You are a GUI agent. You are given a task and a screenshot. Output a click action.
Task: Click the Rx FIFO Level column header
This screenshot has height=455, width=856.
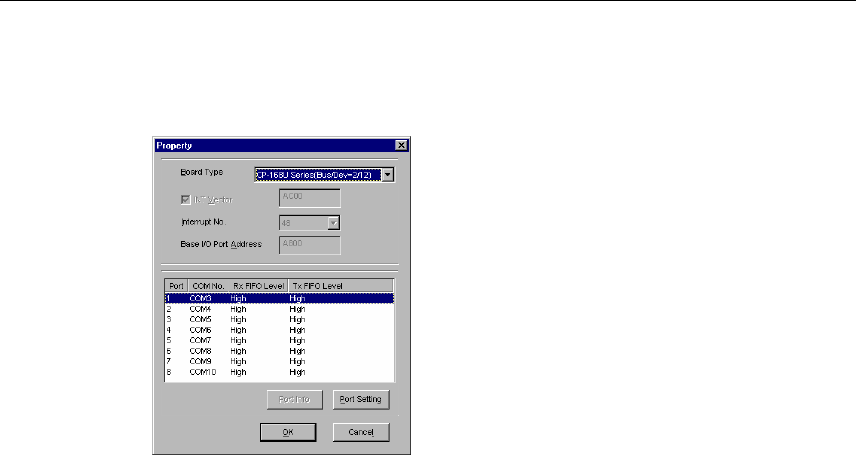click(257, 286)
